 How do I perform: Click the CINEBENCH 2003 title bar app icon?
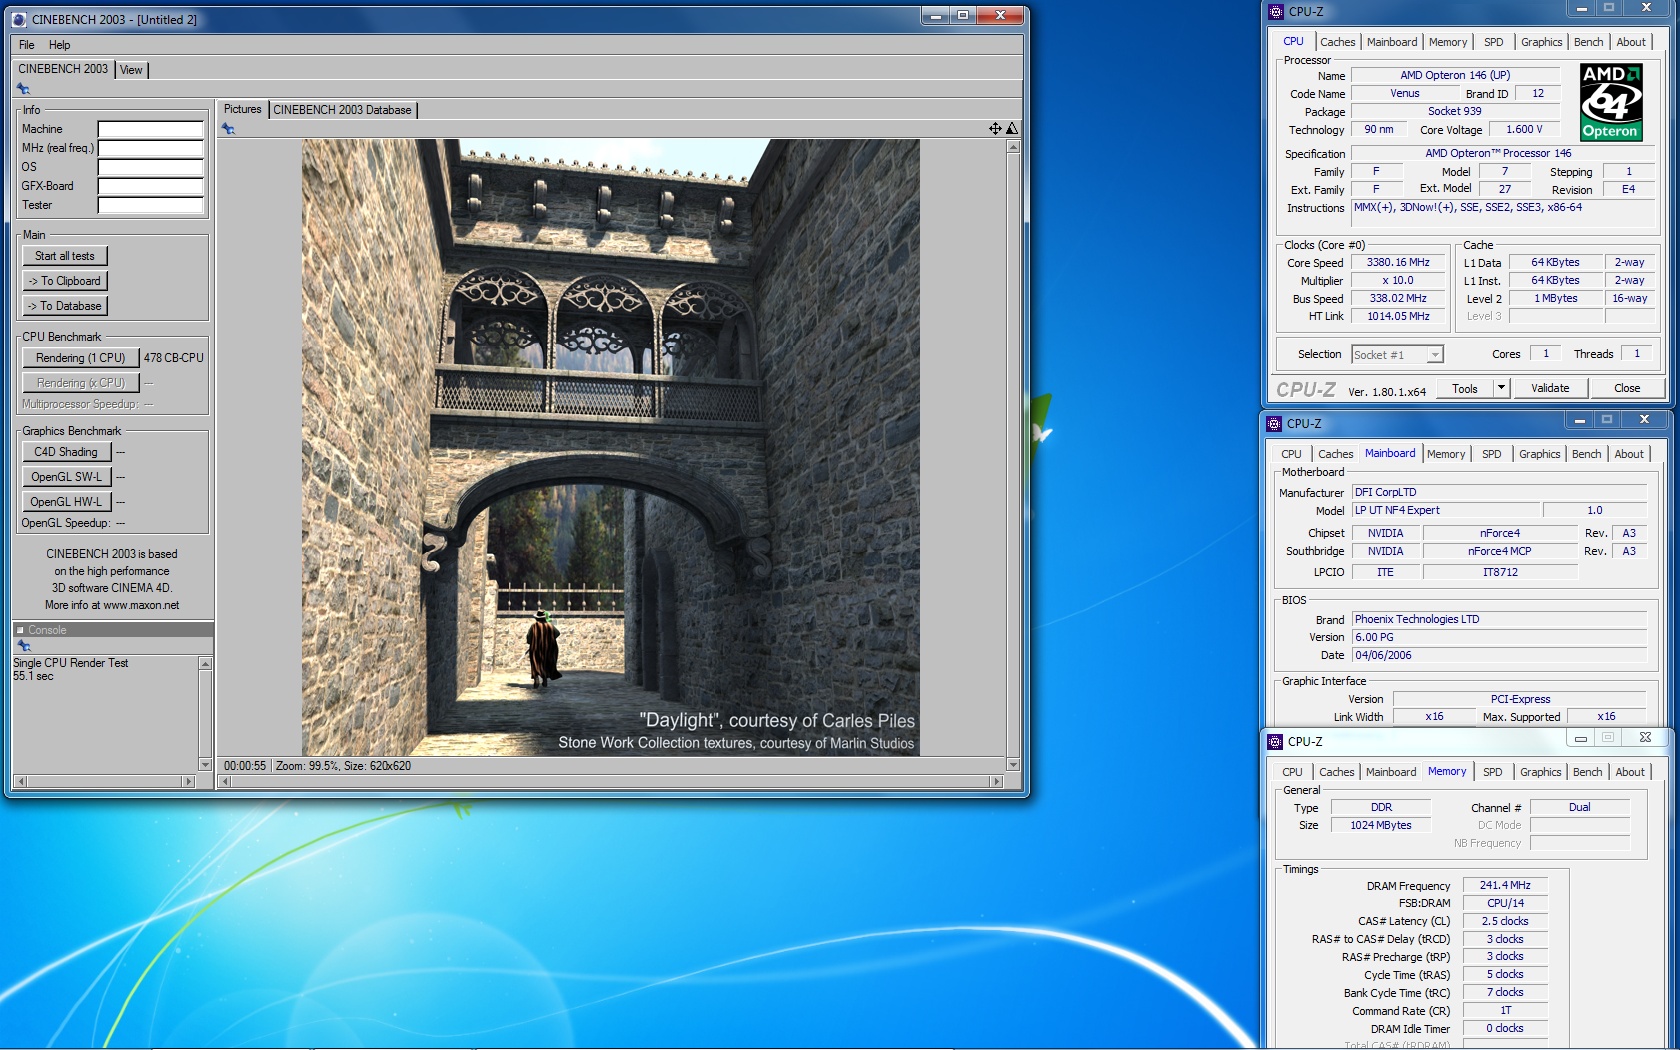(x=19, y=19)
